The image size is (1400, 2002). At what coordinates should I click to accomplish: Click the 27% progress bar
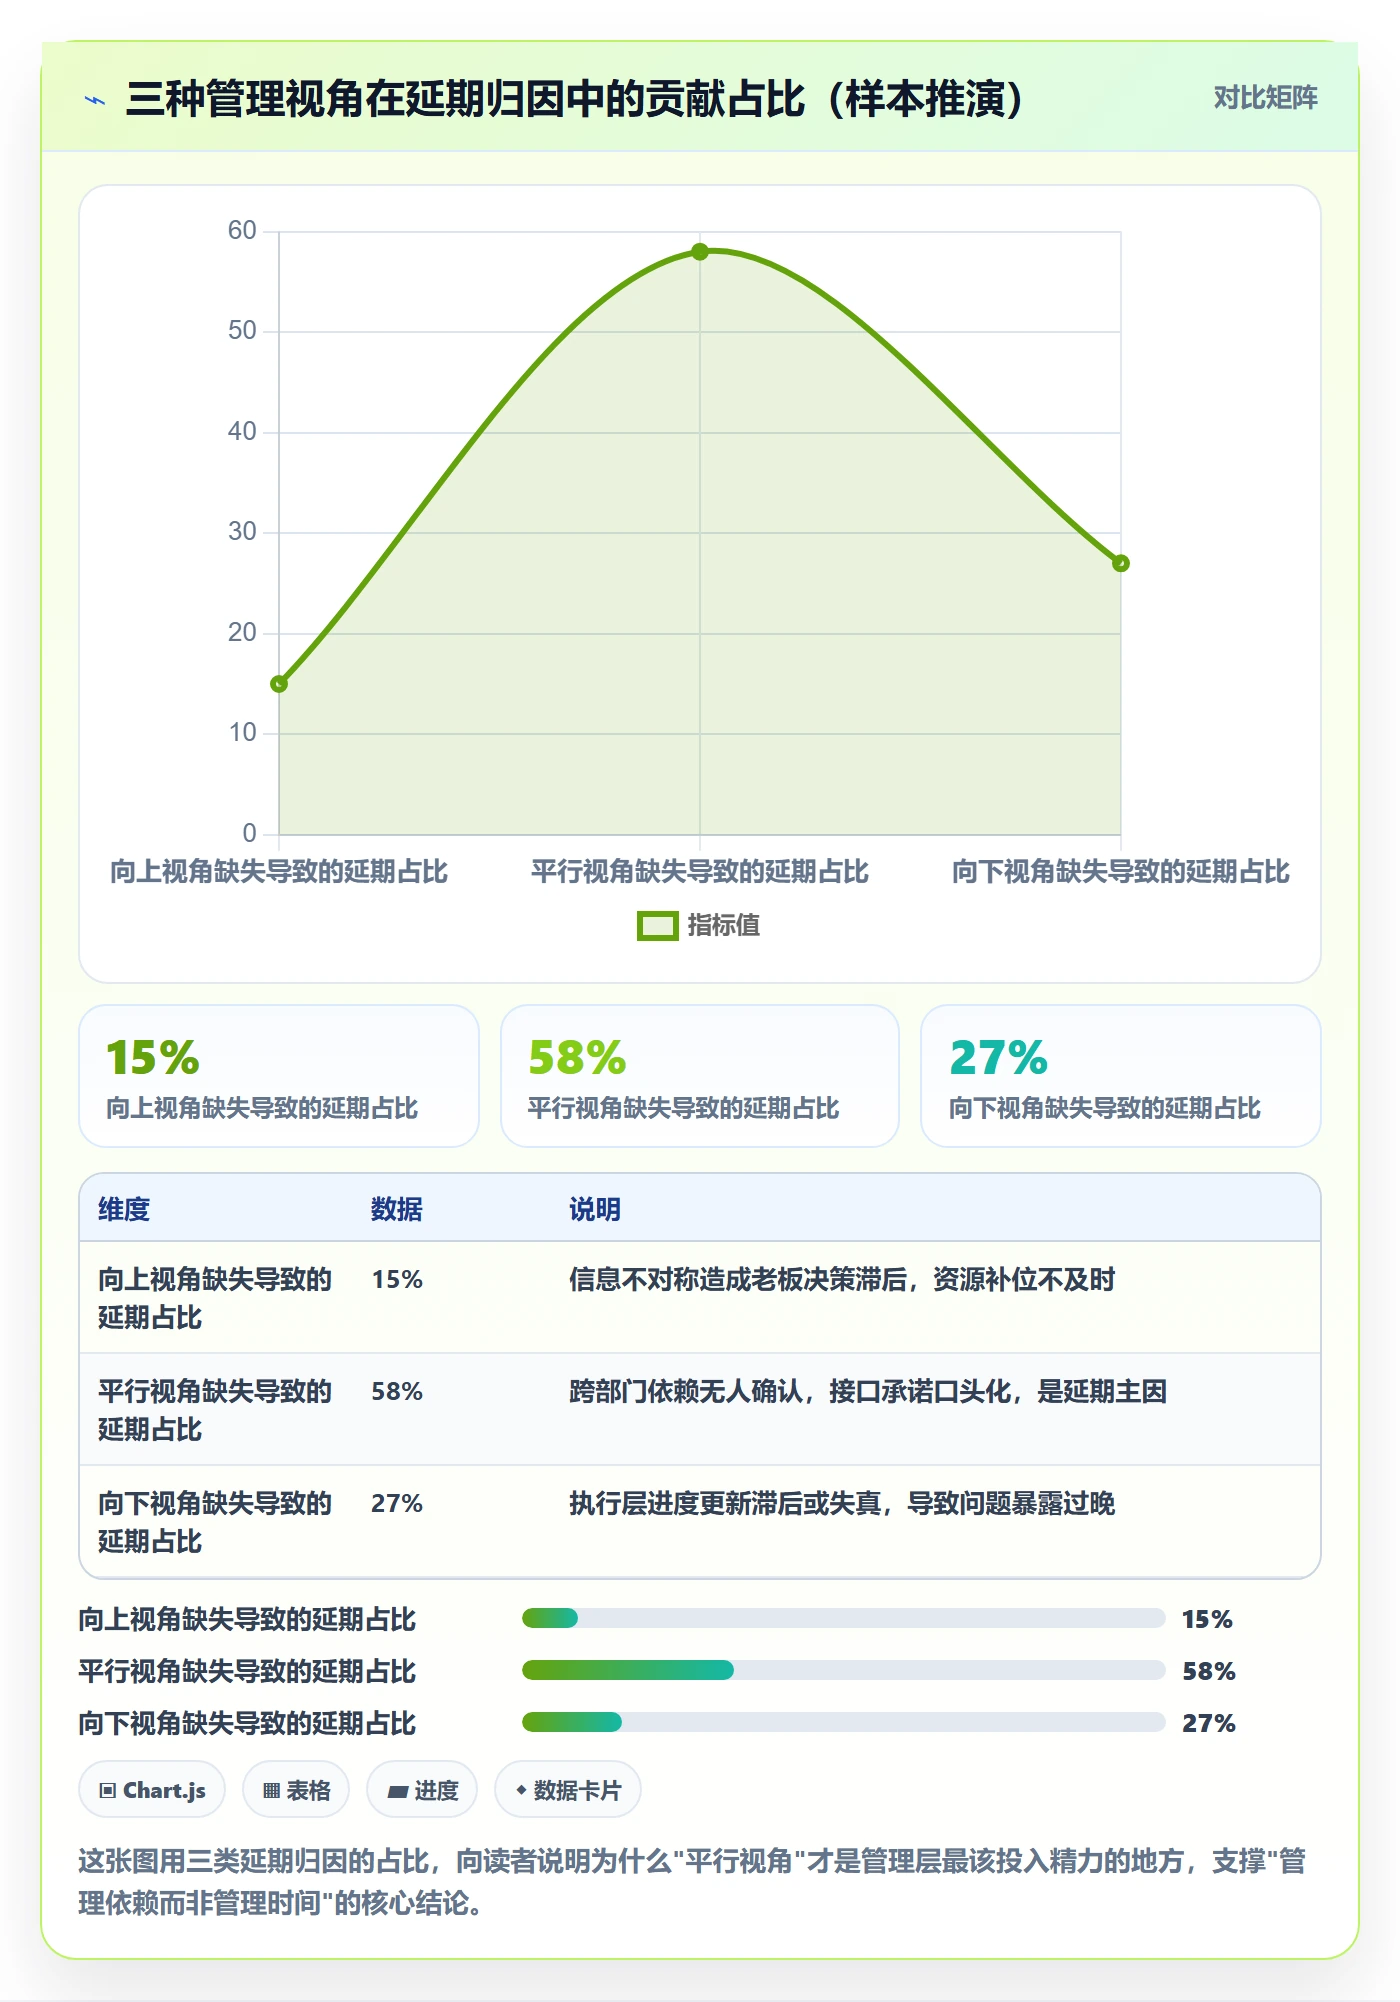844,1722
